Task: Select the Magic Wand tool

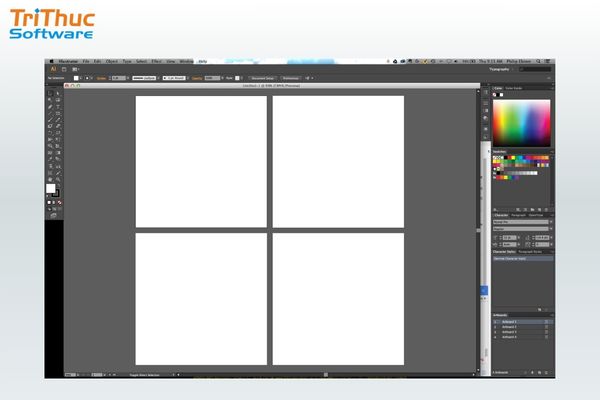Action: pos(50,100)
